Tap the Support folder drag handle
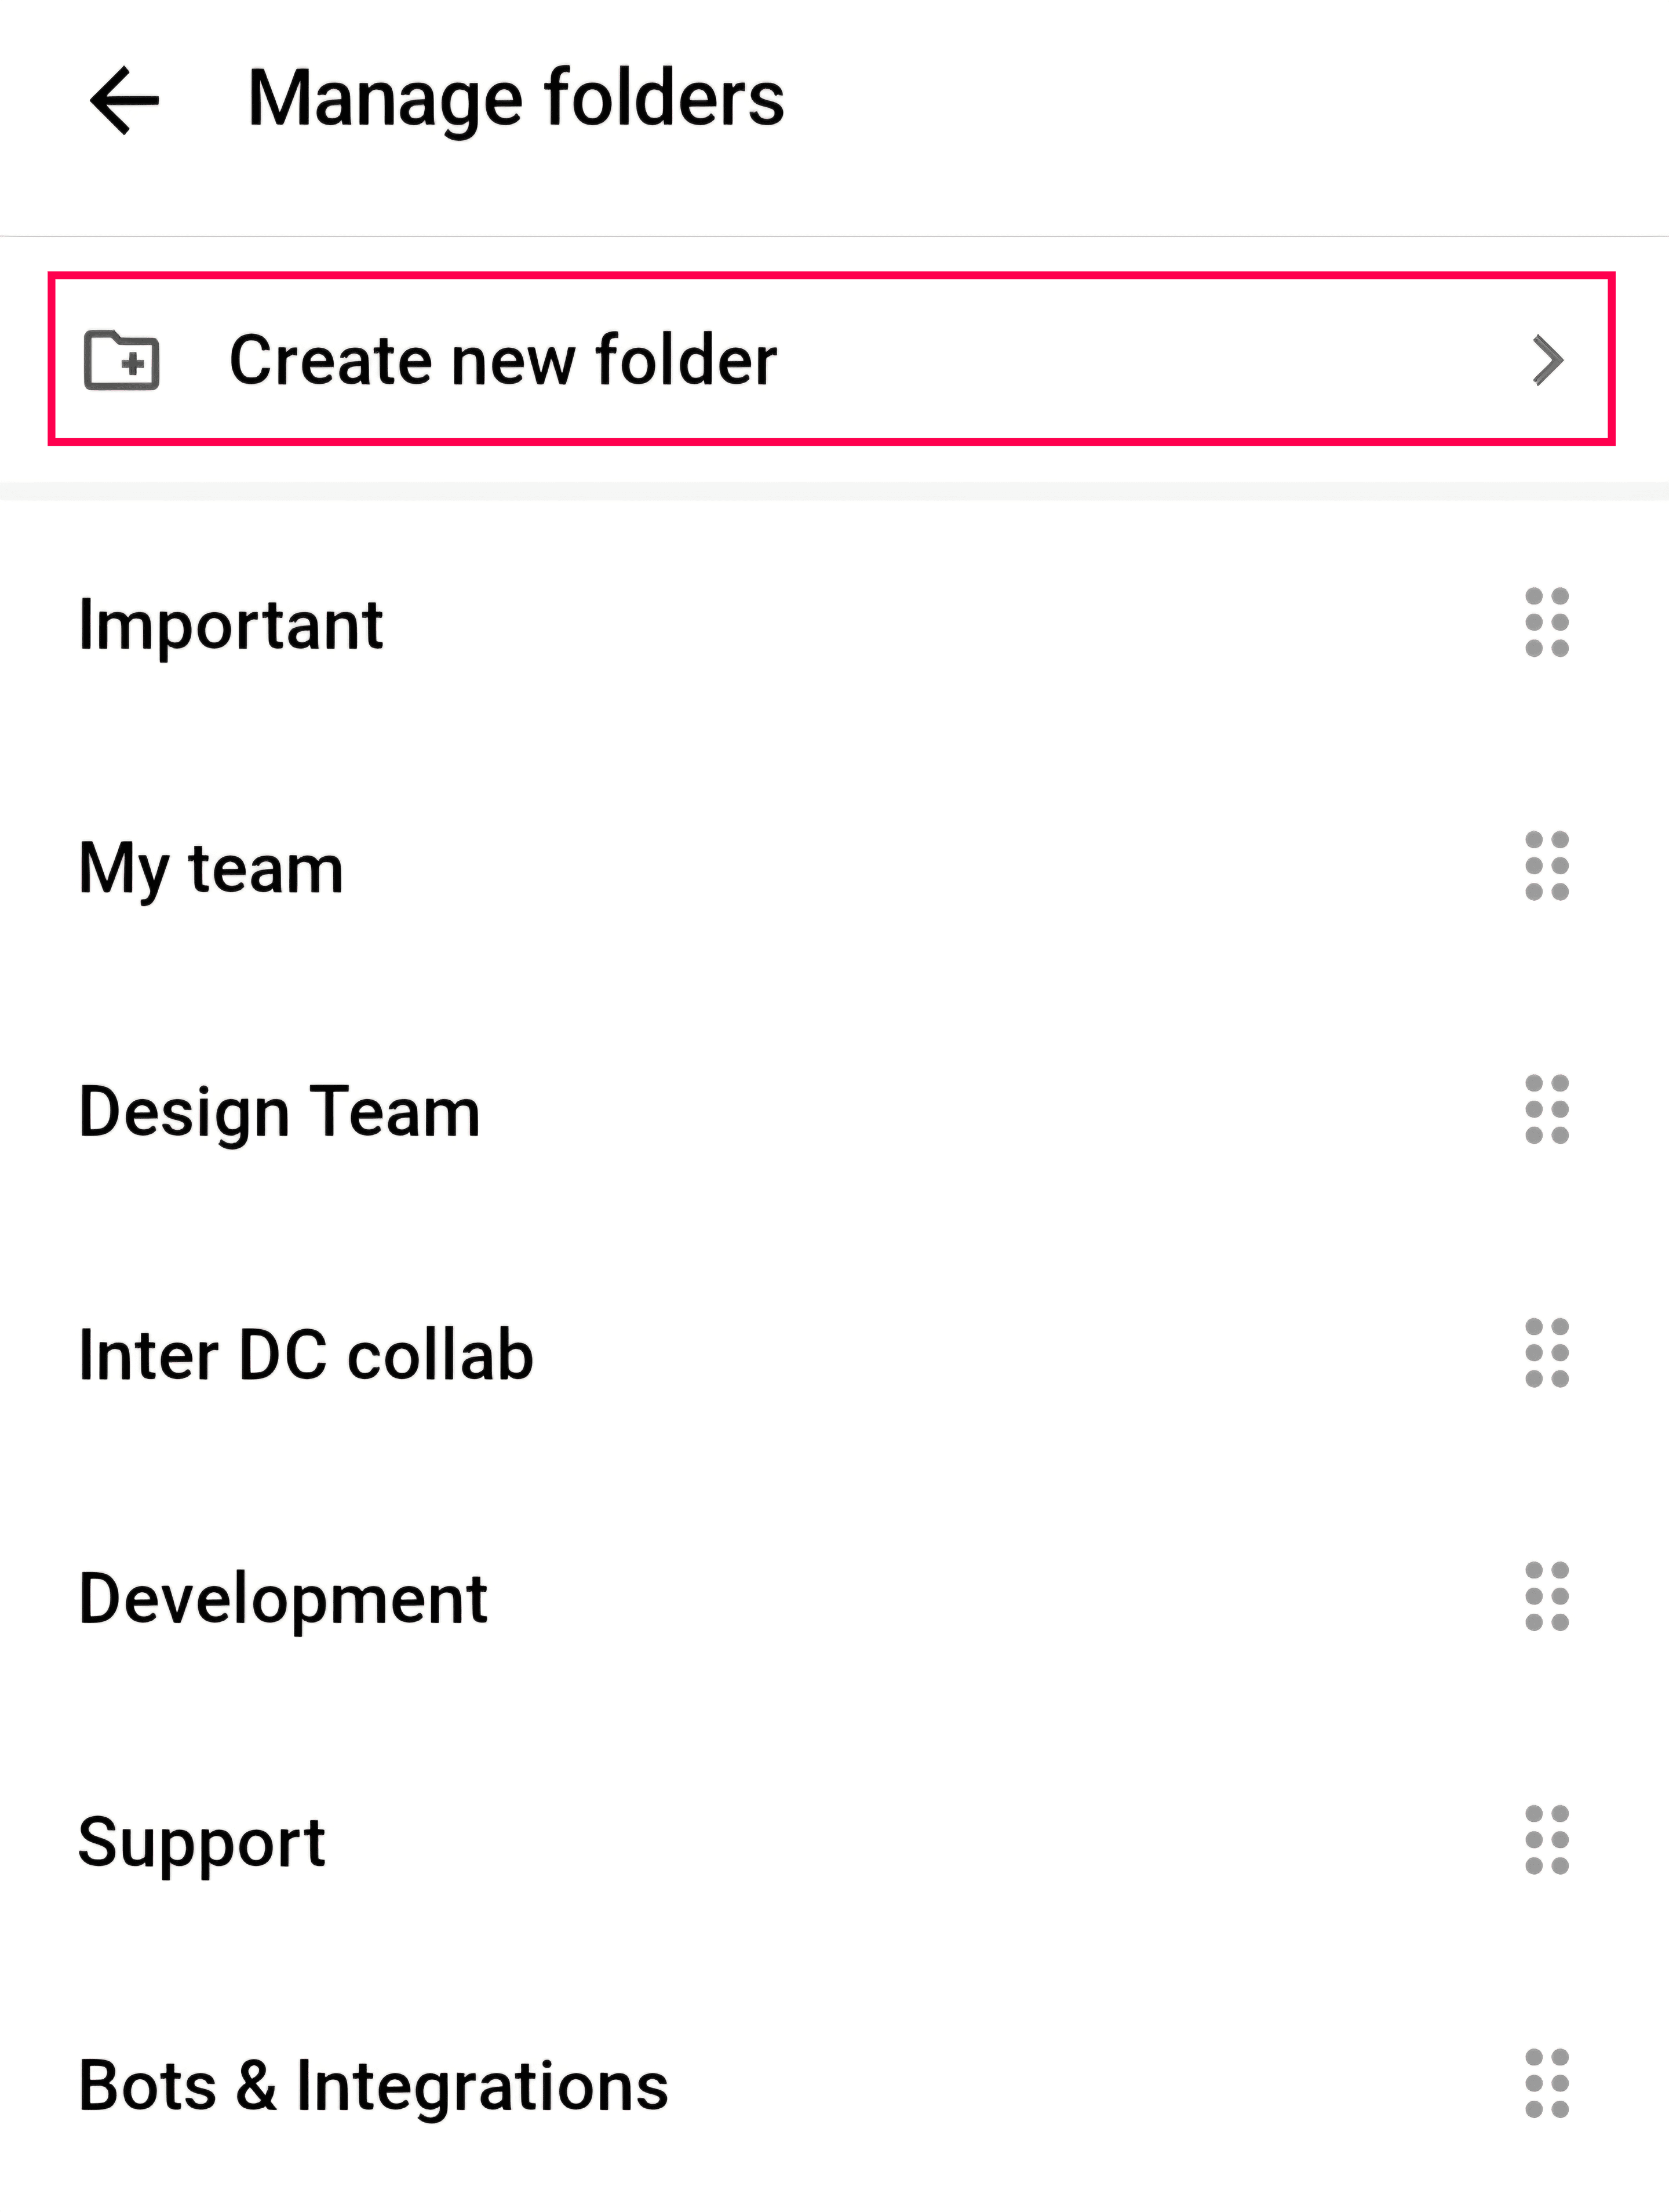 [x=1547, y=1840]
